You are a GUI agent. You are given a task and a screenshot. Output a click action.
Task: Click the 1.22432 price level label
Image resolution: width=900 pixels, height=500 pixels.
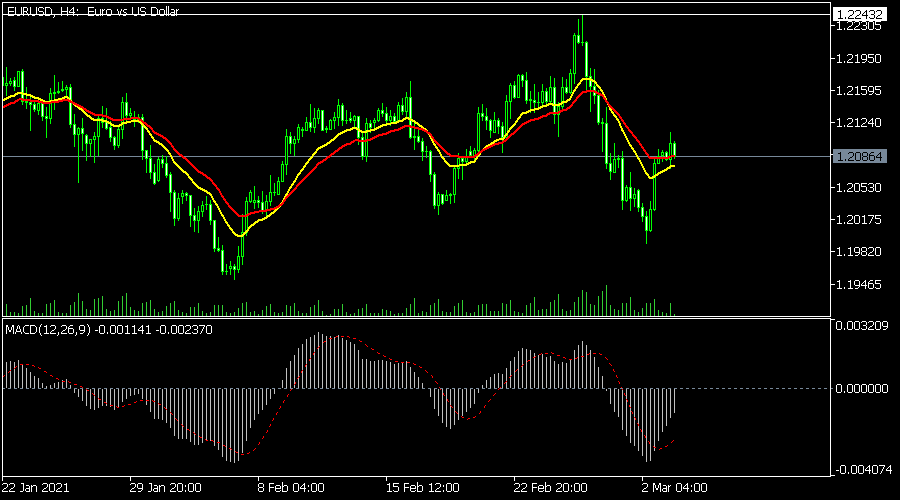pyautogui.click(x=859, y=14)
